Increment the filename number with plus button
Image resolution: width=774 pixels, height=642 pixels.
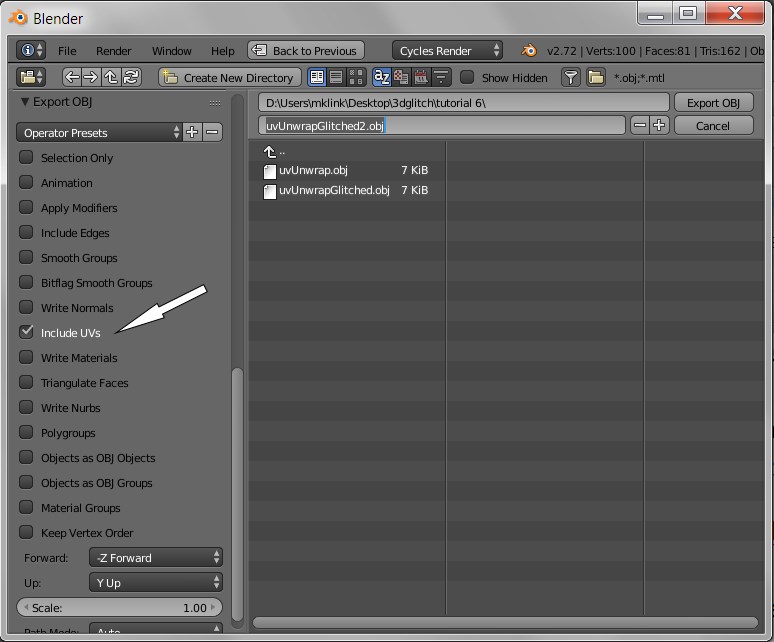pos(659,125)
